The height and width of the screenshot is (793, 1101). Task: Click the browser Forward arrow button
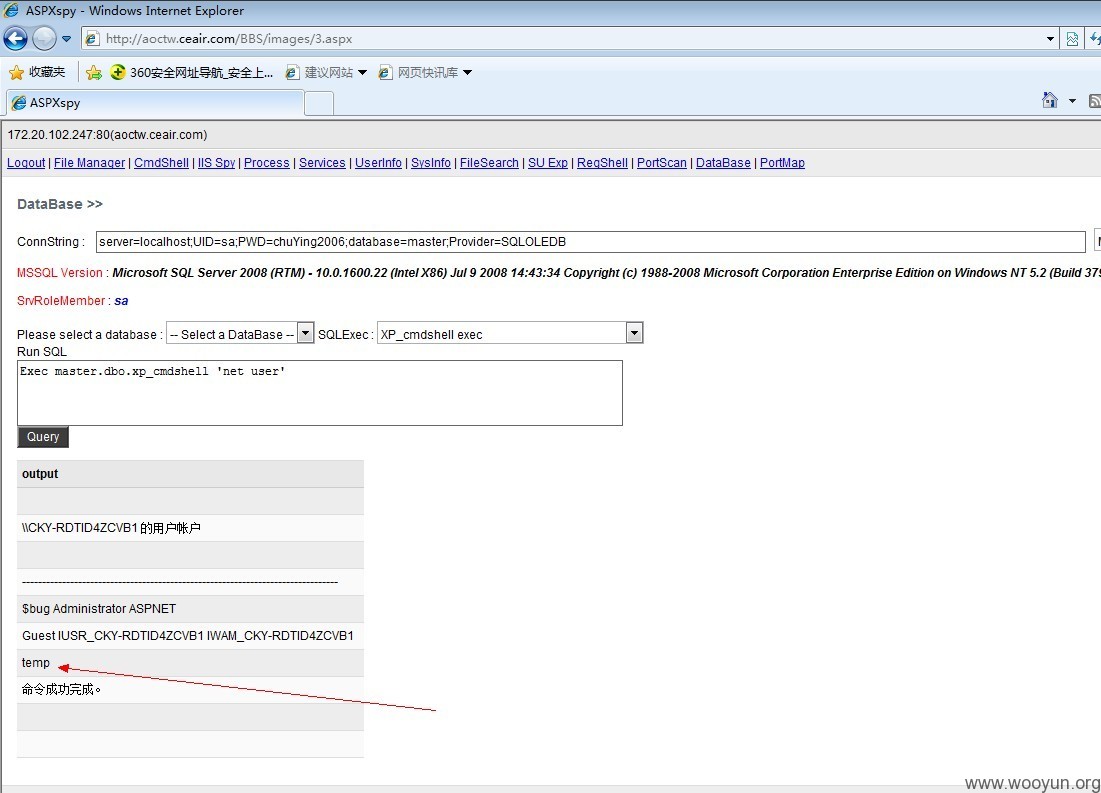tap(44, 39)
